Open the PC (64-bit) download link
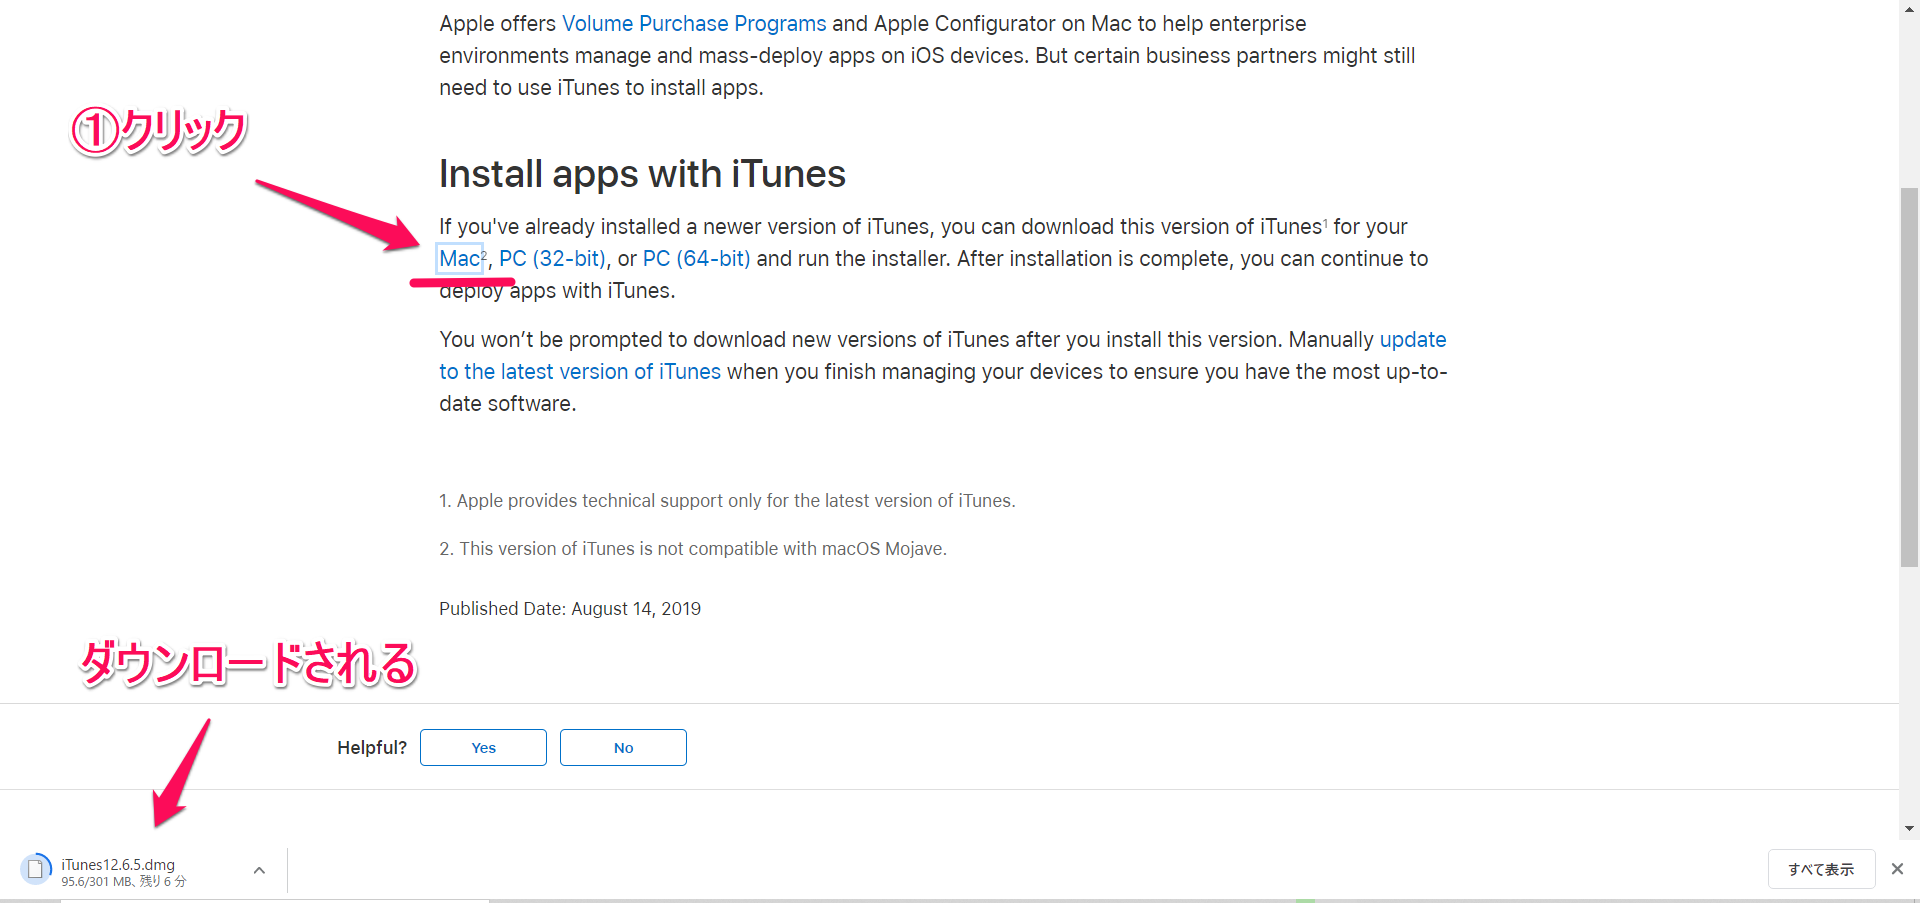The height and width of the screenshot is (903, 1920). pyautogui.click(x=696, y=259)
